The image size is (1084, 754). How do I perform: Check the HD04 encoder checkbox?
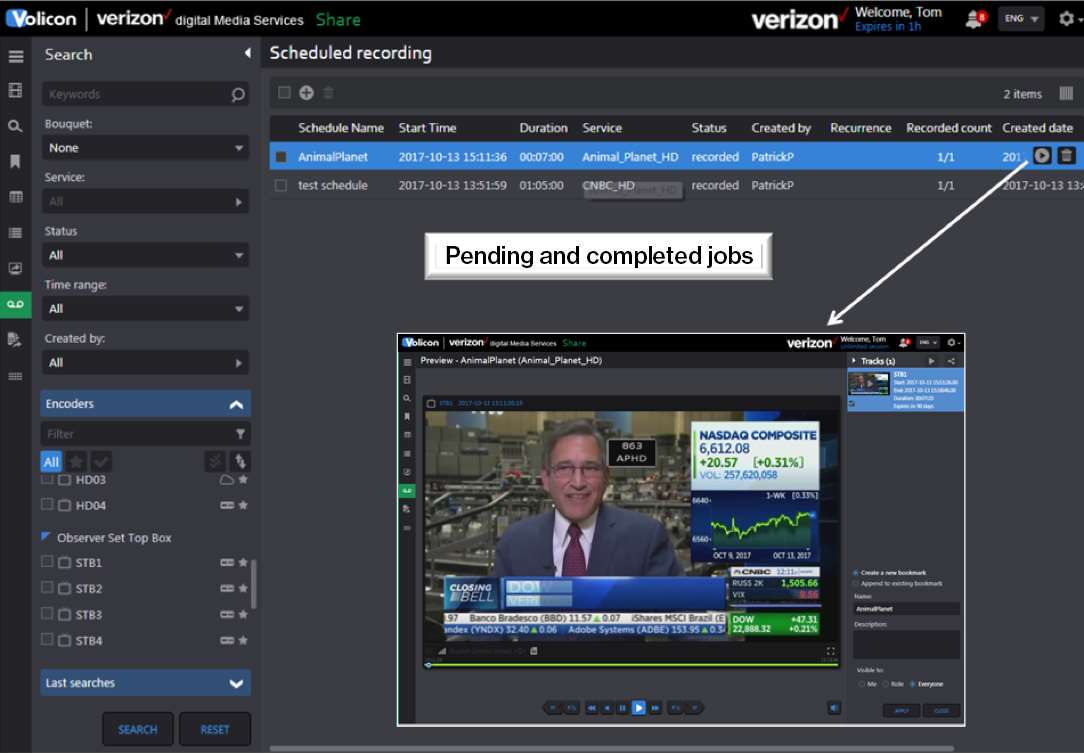point(47,505)
